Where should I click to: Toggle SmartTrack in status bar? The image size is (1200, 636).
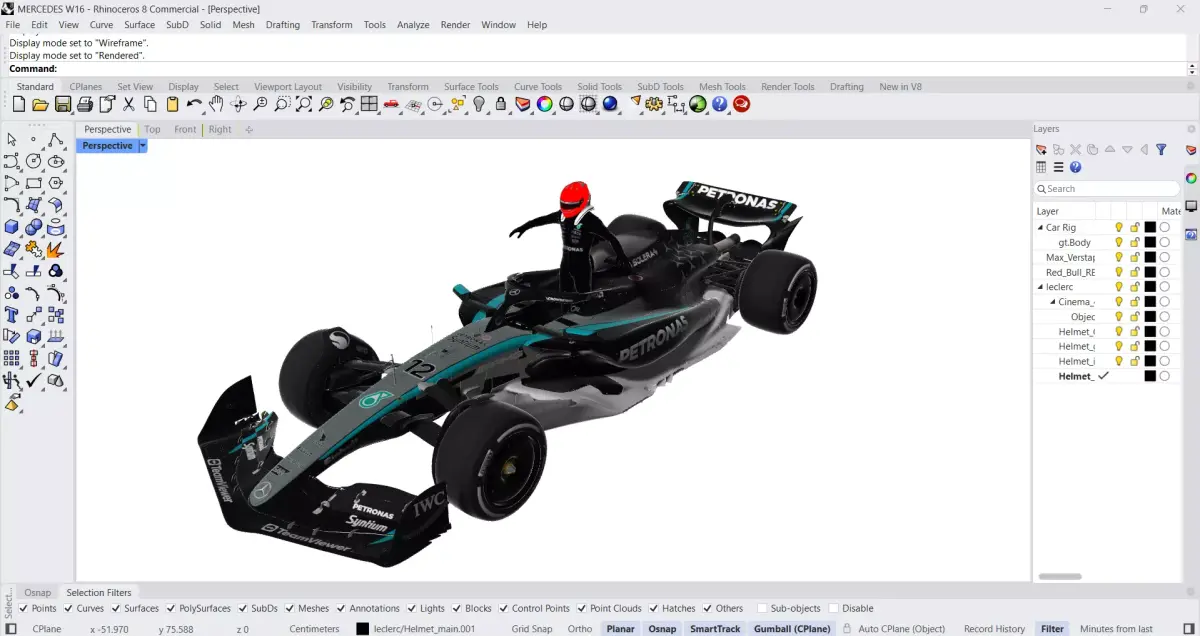(715, 629)
